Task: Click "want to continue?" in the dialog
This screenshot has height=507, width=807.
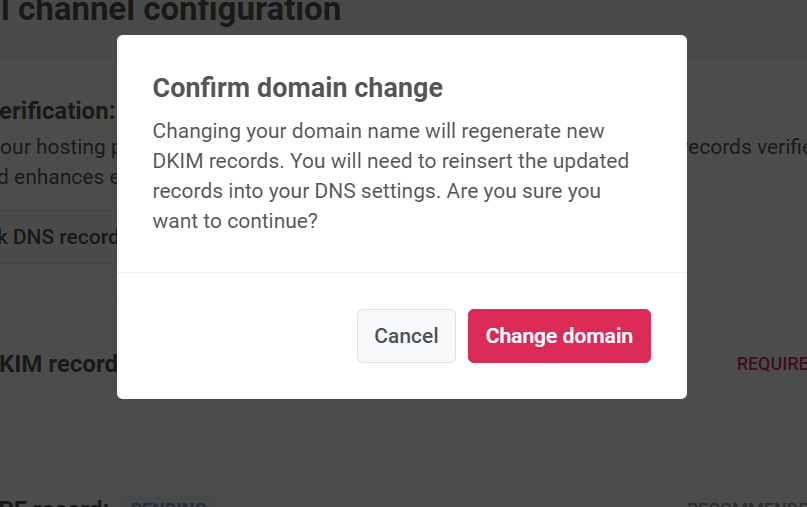Action: (x=235, y=220)
